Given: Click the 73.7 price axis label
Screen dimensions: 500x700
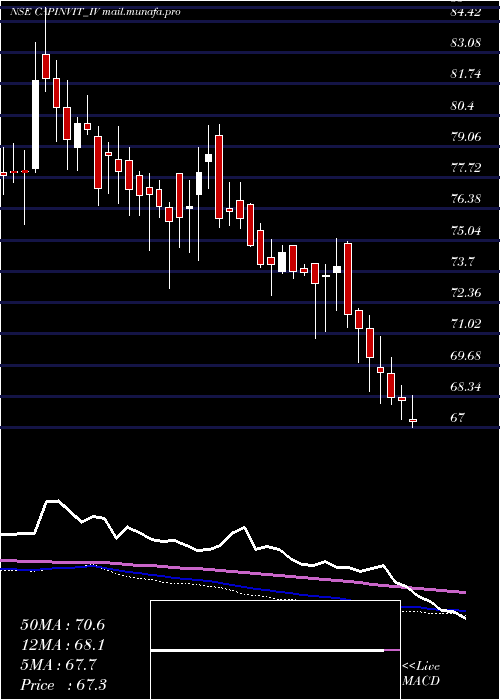Looking at the screenshot, I should click(x=463, y=262).
